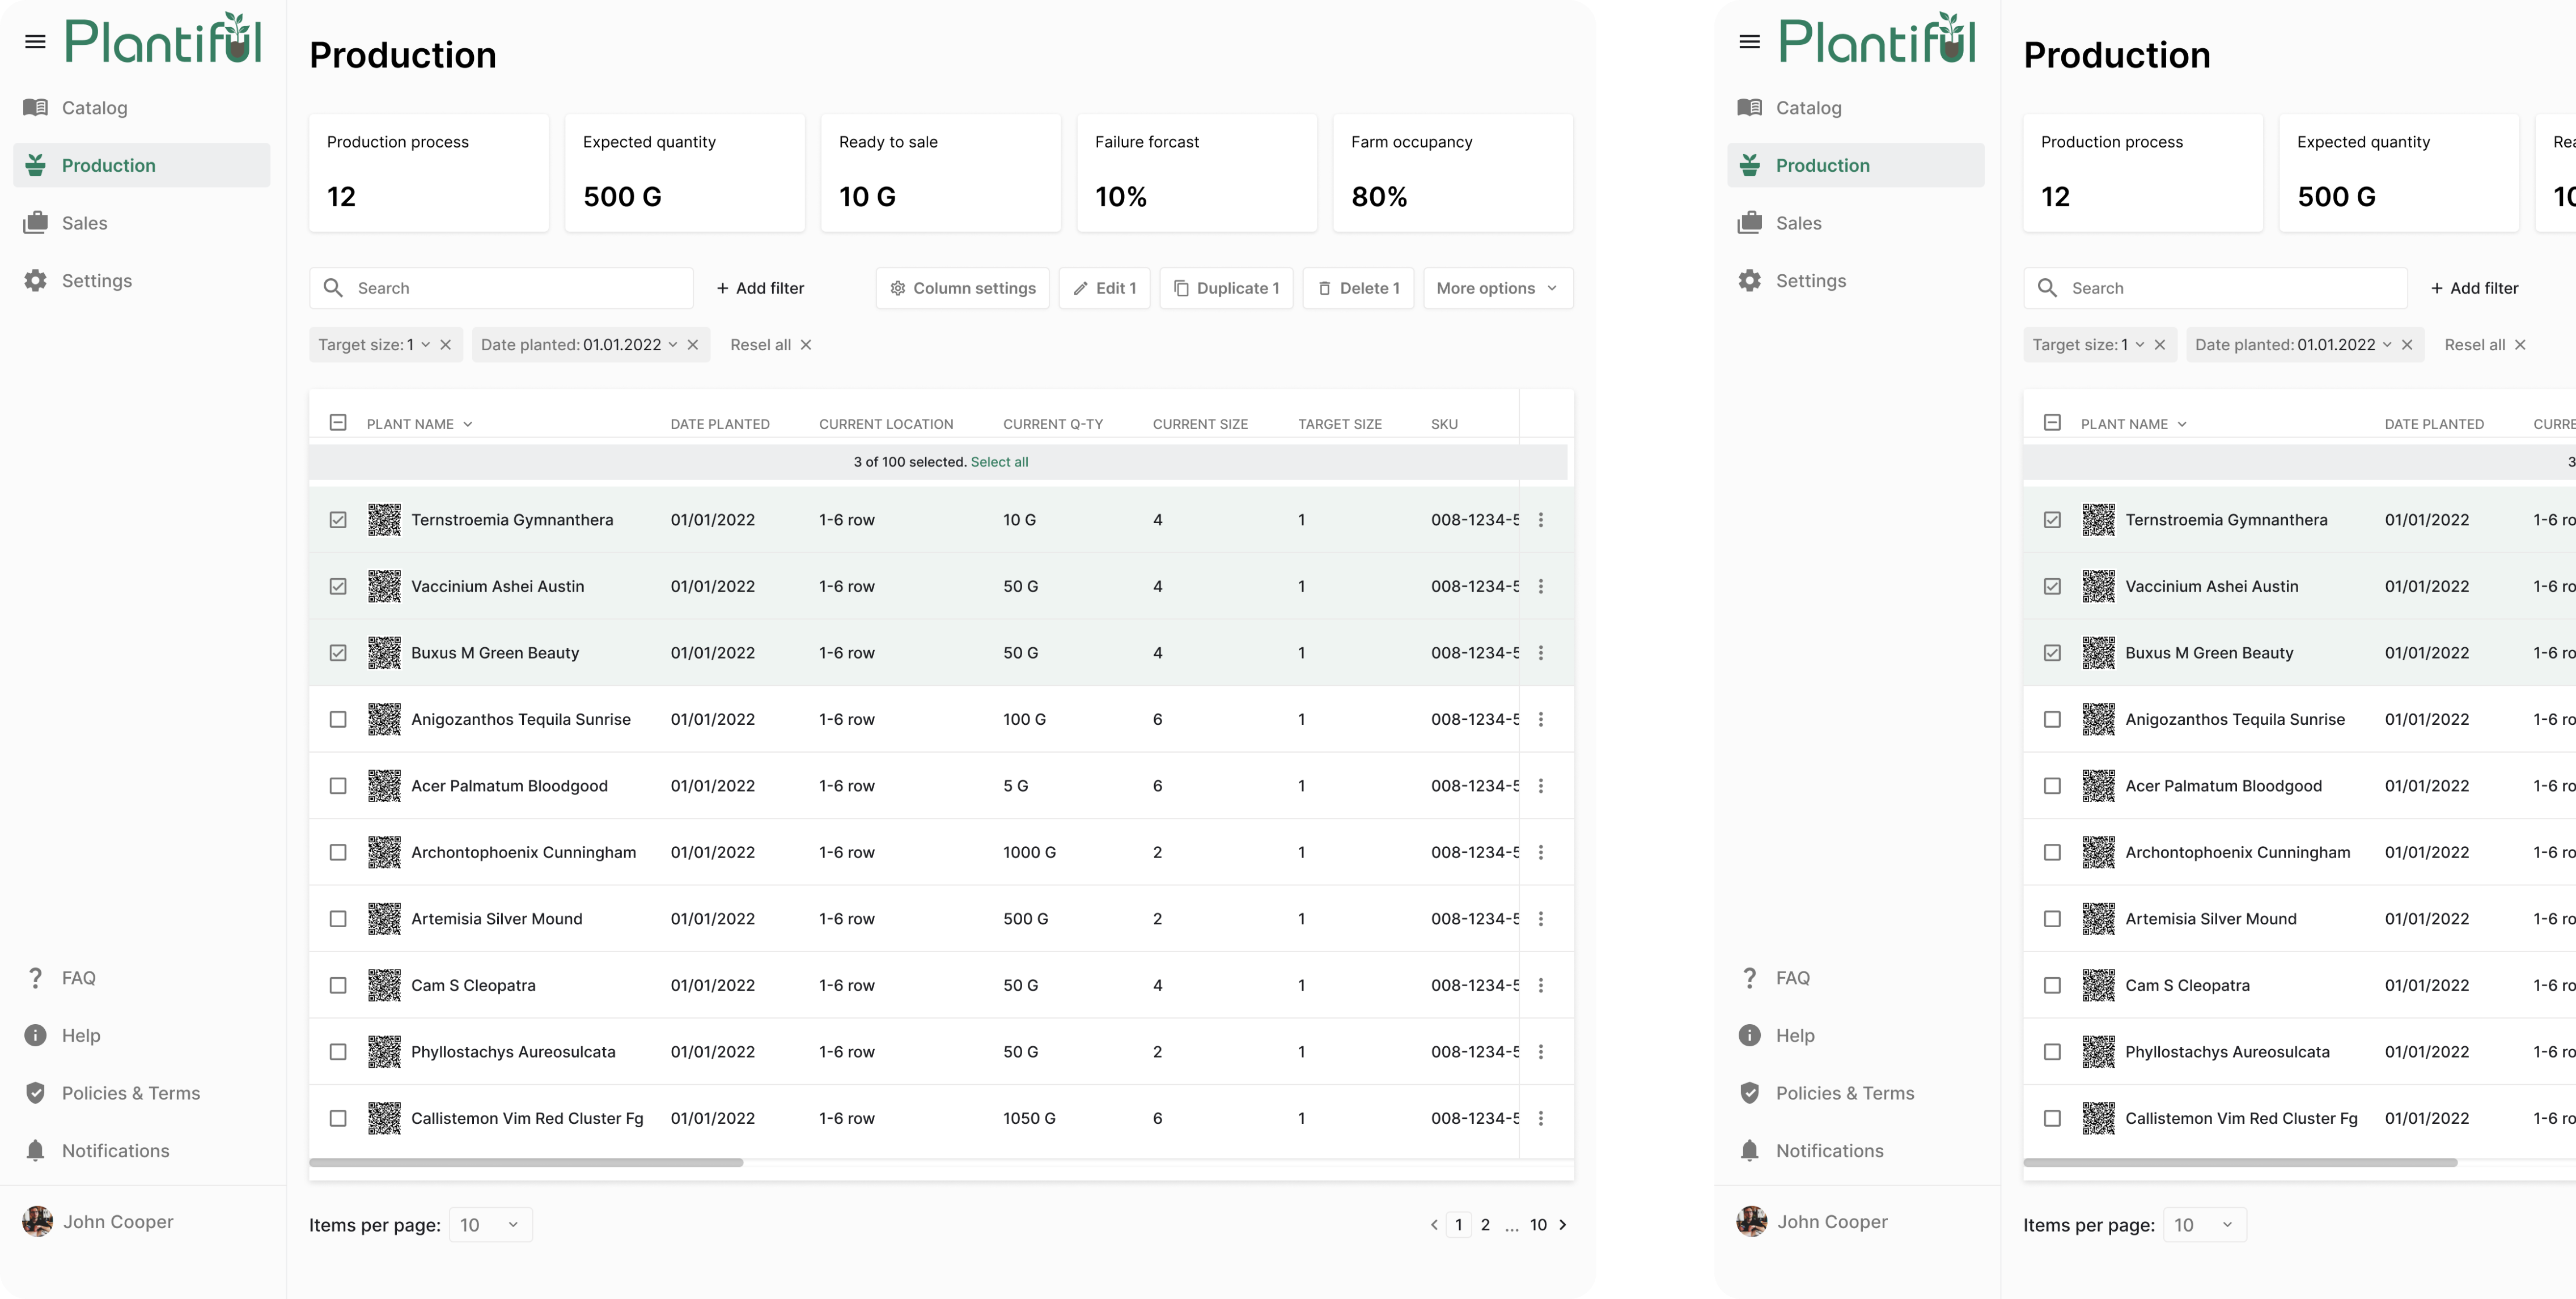Click the horizontal table scrollbar
This screenshot has height=1299, width=2576.
point(526,1163)
